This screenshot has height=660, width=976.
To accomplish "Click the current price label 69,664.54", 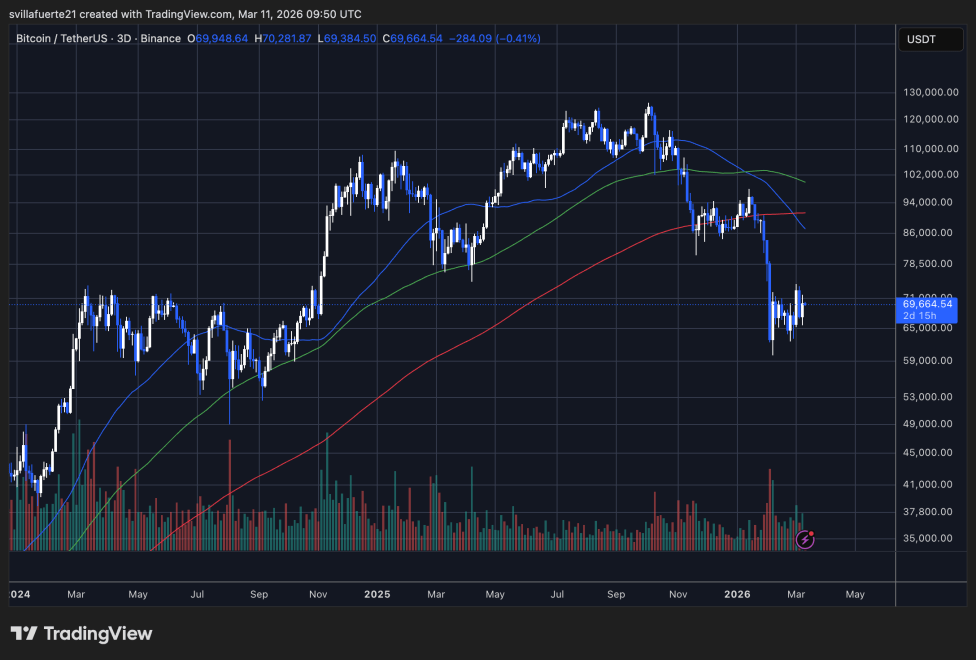I will pos(926,303).
